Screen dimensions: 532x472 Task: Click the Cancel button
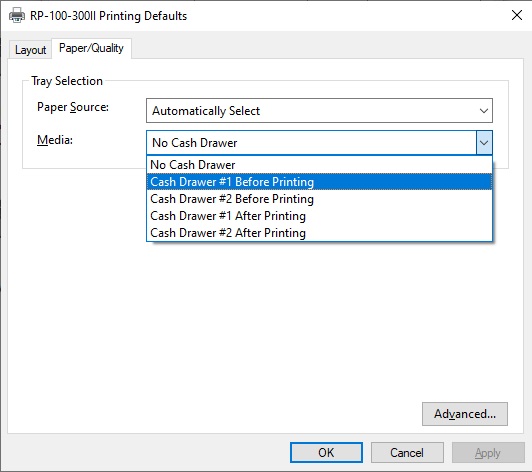407,452
